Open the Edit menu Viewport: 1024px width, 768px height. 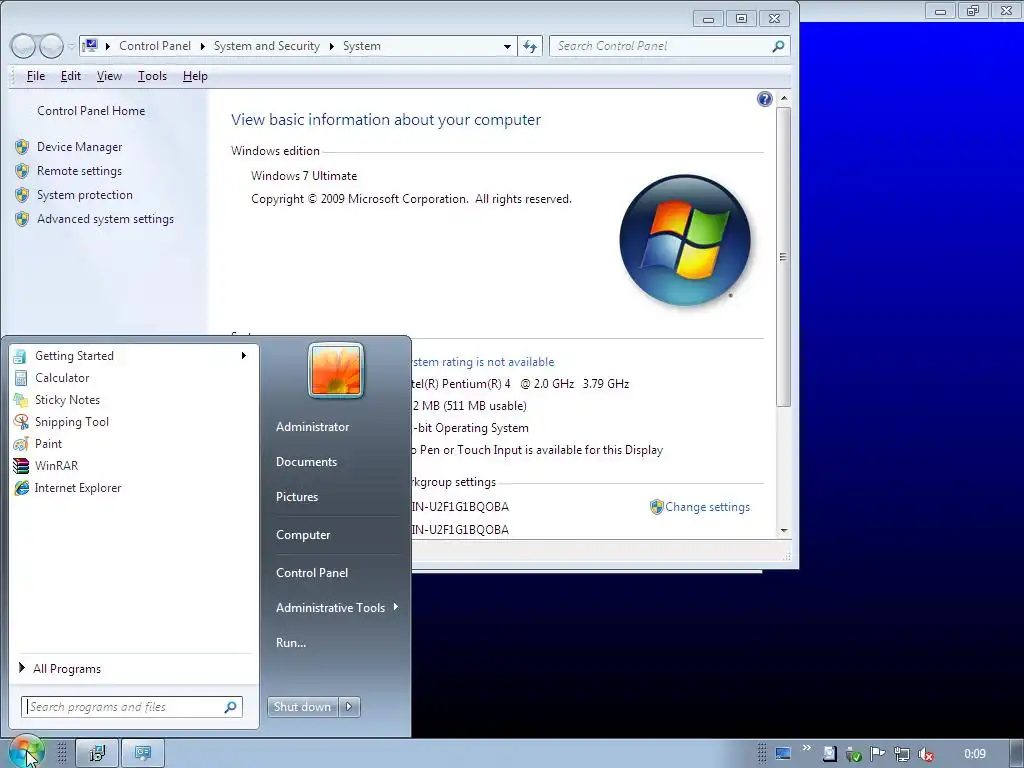71,76
